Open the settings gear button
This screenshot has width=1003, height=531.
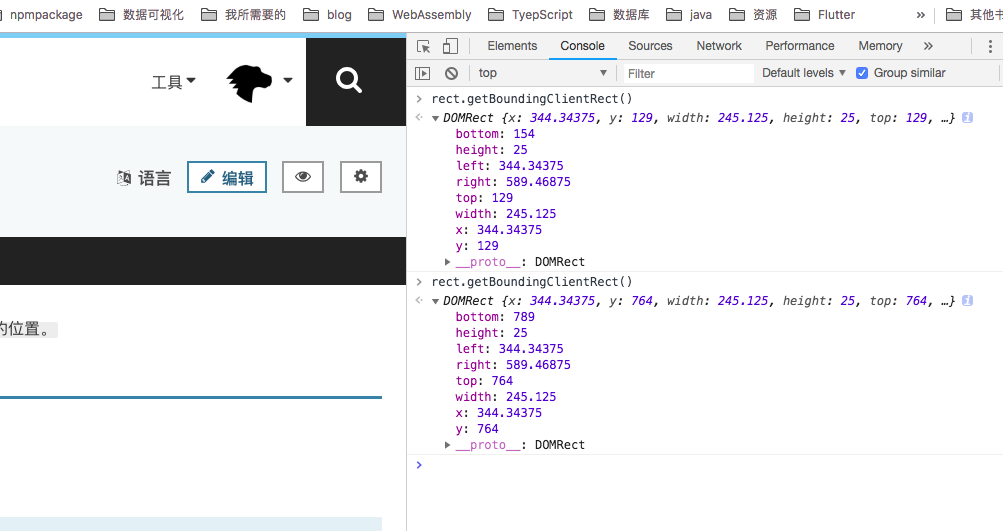361,177
